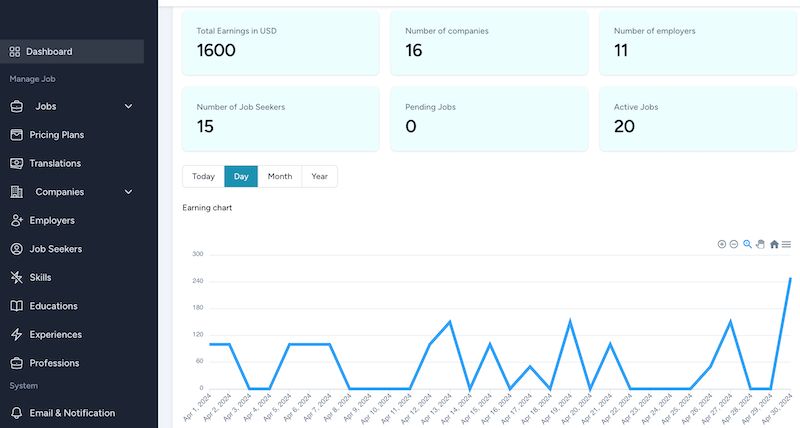Click the Active Jobs card
800x428 pixels.
pos(698,119)
